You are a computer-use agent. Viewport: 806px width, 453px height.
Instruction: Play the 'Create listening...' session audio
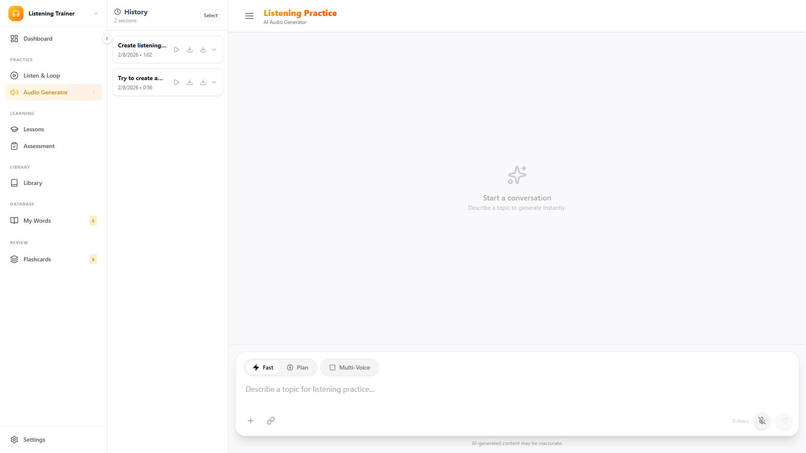click(176, 50)
